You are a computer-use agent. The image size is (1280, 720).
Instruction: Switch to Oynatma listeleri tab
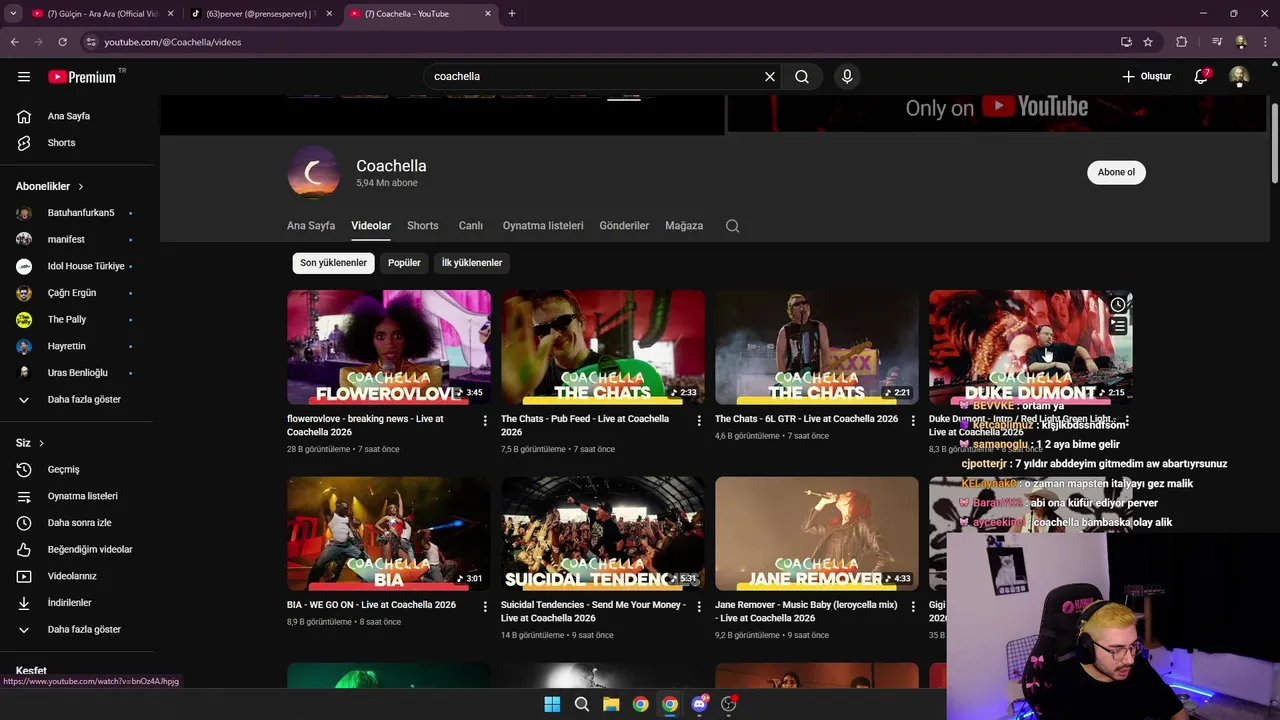(543, 226)
